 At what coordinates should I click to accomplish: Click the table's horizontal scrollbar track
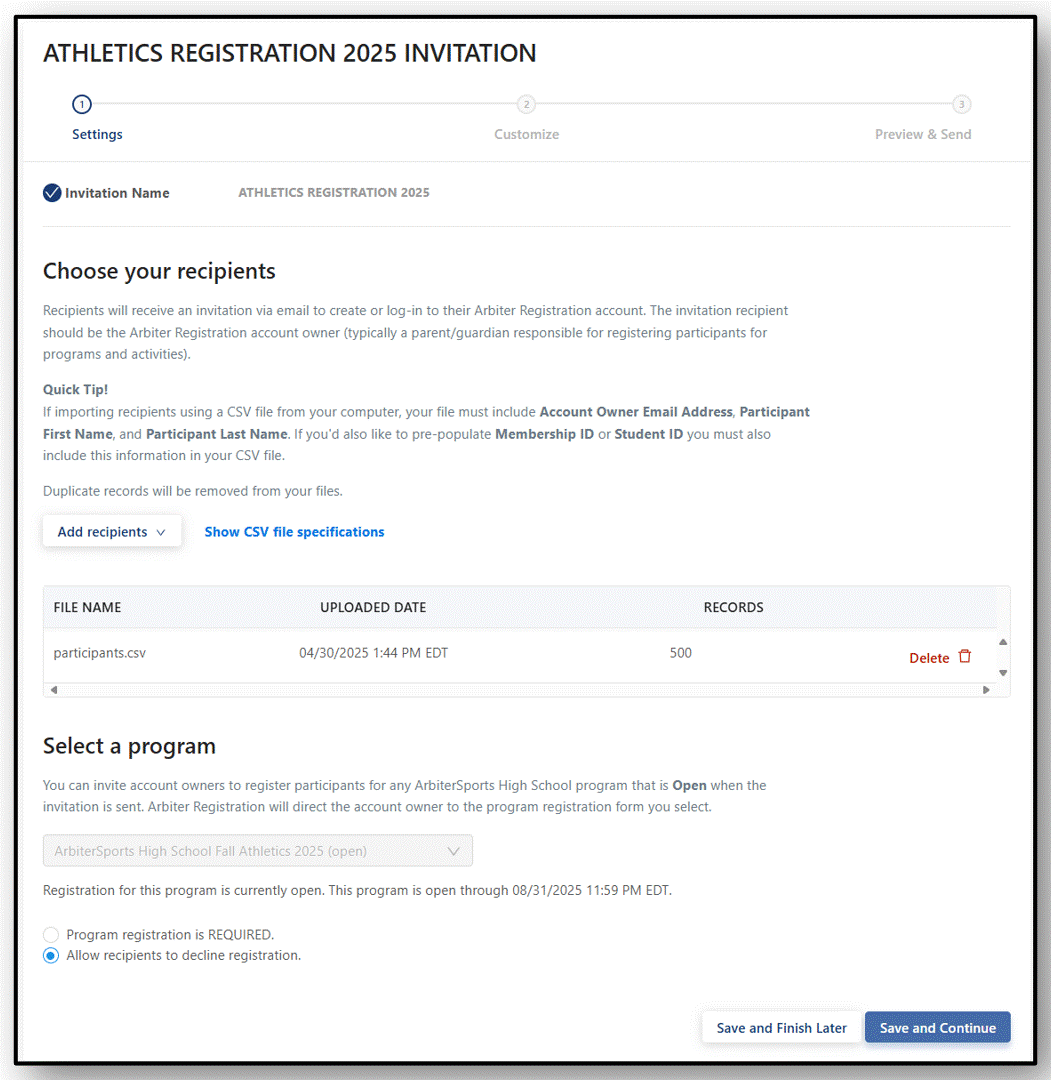pos(520,689)
